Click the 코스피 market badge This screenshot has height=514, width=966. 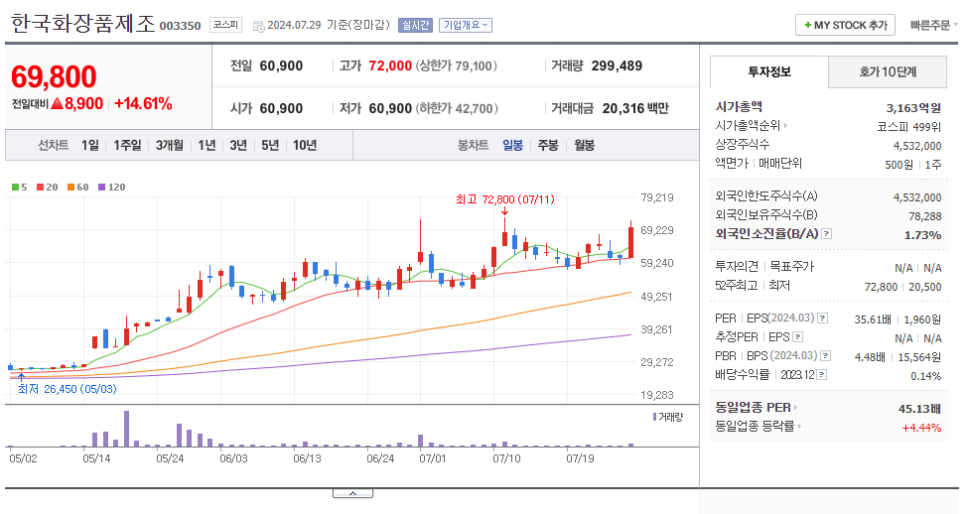pyautogui.click(x=225, y=25)
